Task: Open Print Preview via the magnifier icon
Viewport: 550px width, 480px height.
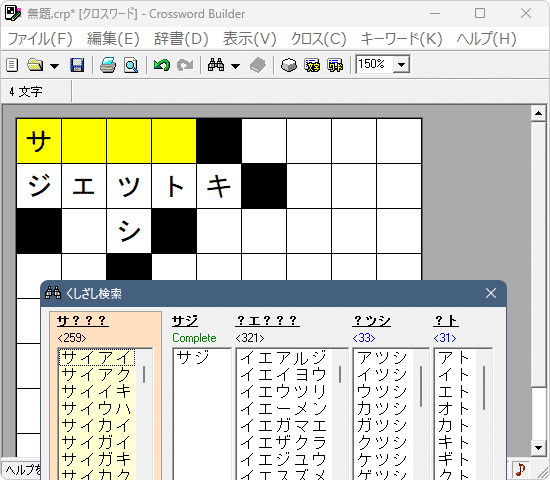Action: pos(131,65)
